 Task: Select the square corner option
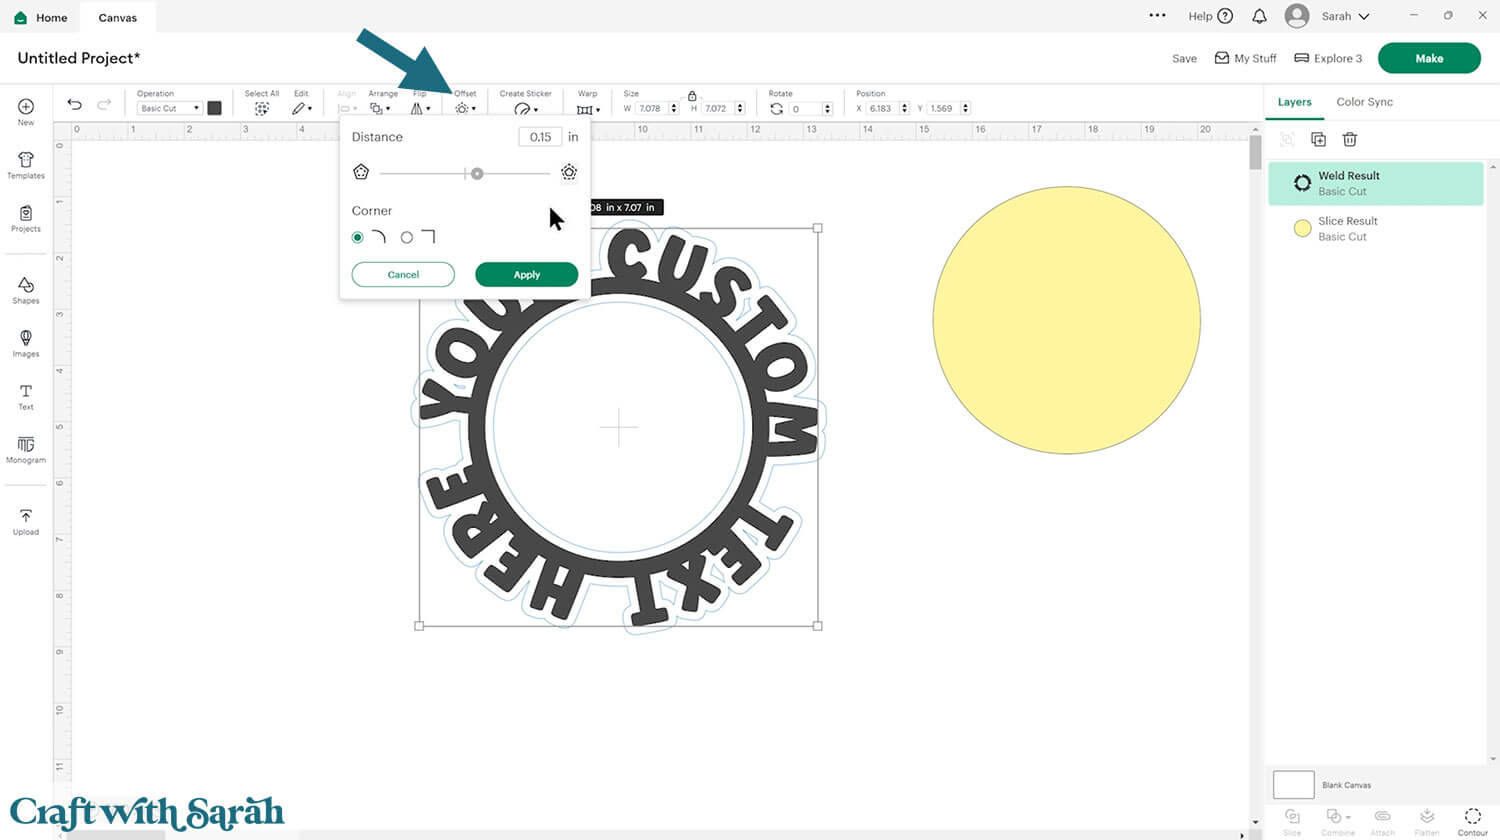[x=407, y=237]
